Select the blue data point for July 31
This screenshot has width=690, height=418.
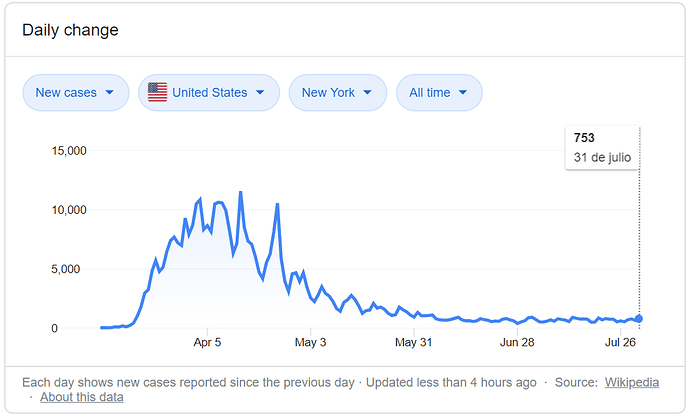pos(639,319)
